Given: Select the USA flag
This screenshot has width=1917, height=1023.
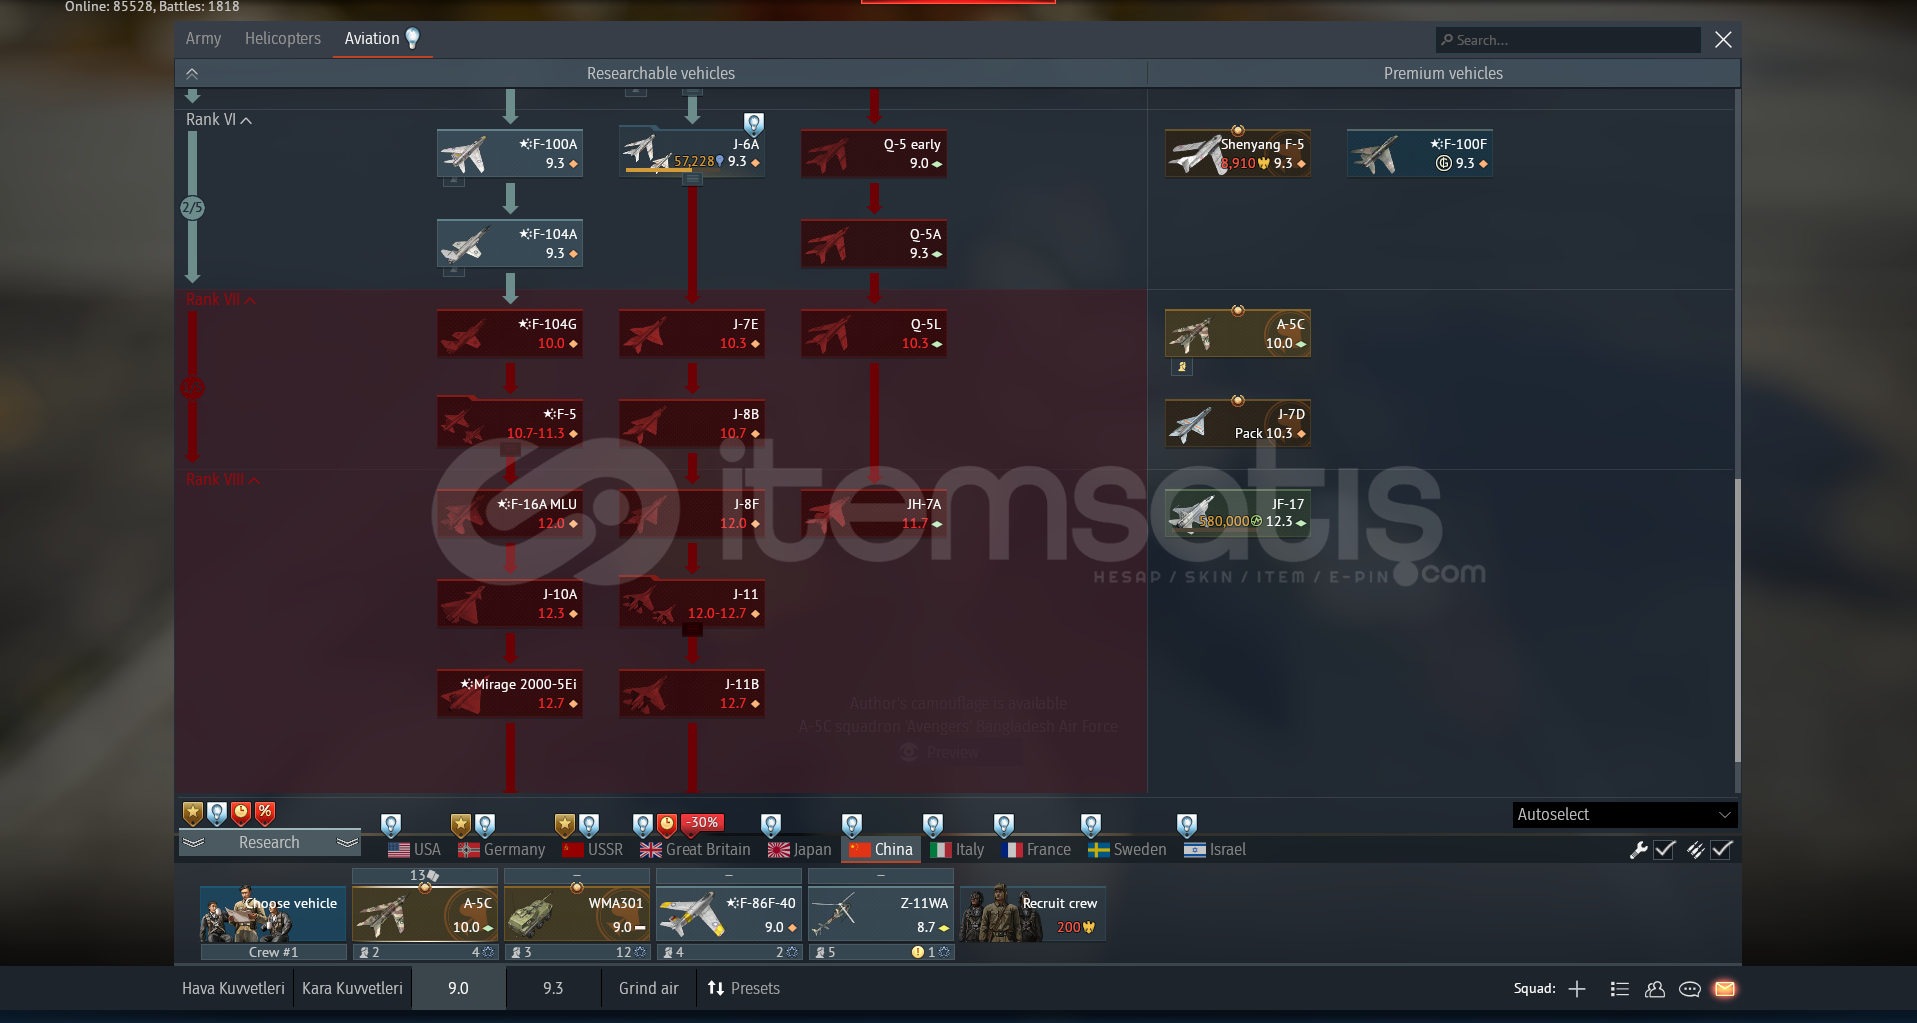Looking at the screenshot, I should coord(399,850).
